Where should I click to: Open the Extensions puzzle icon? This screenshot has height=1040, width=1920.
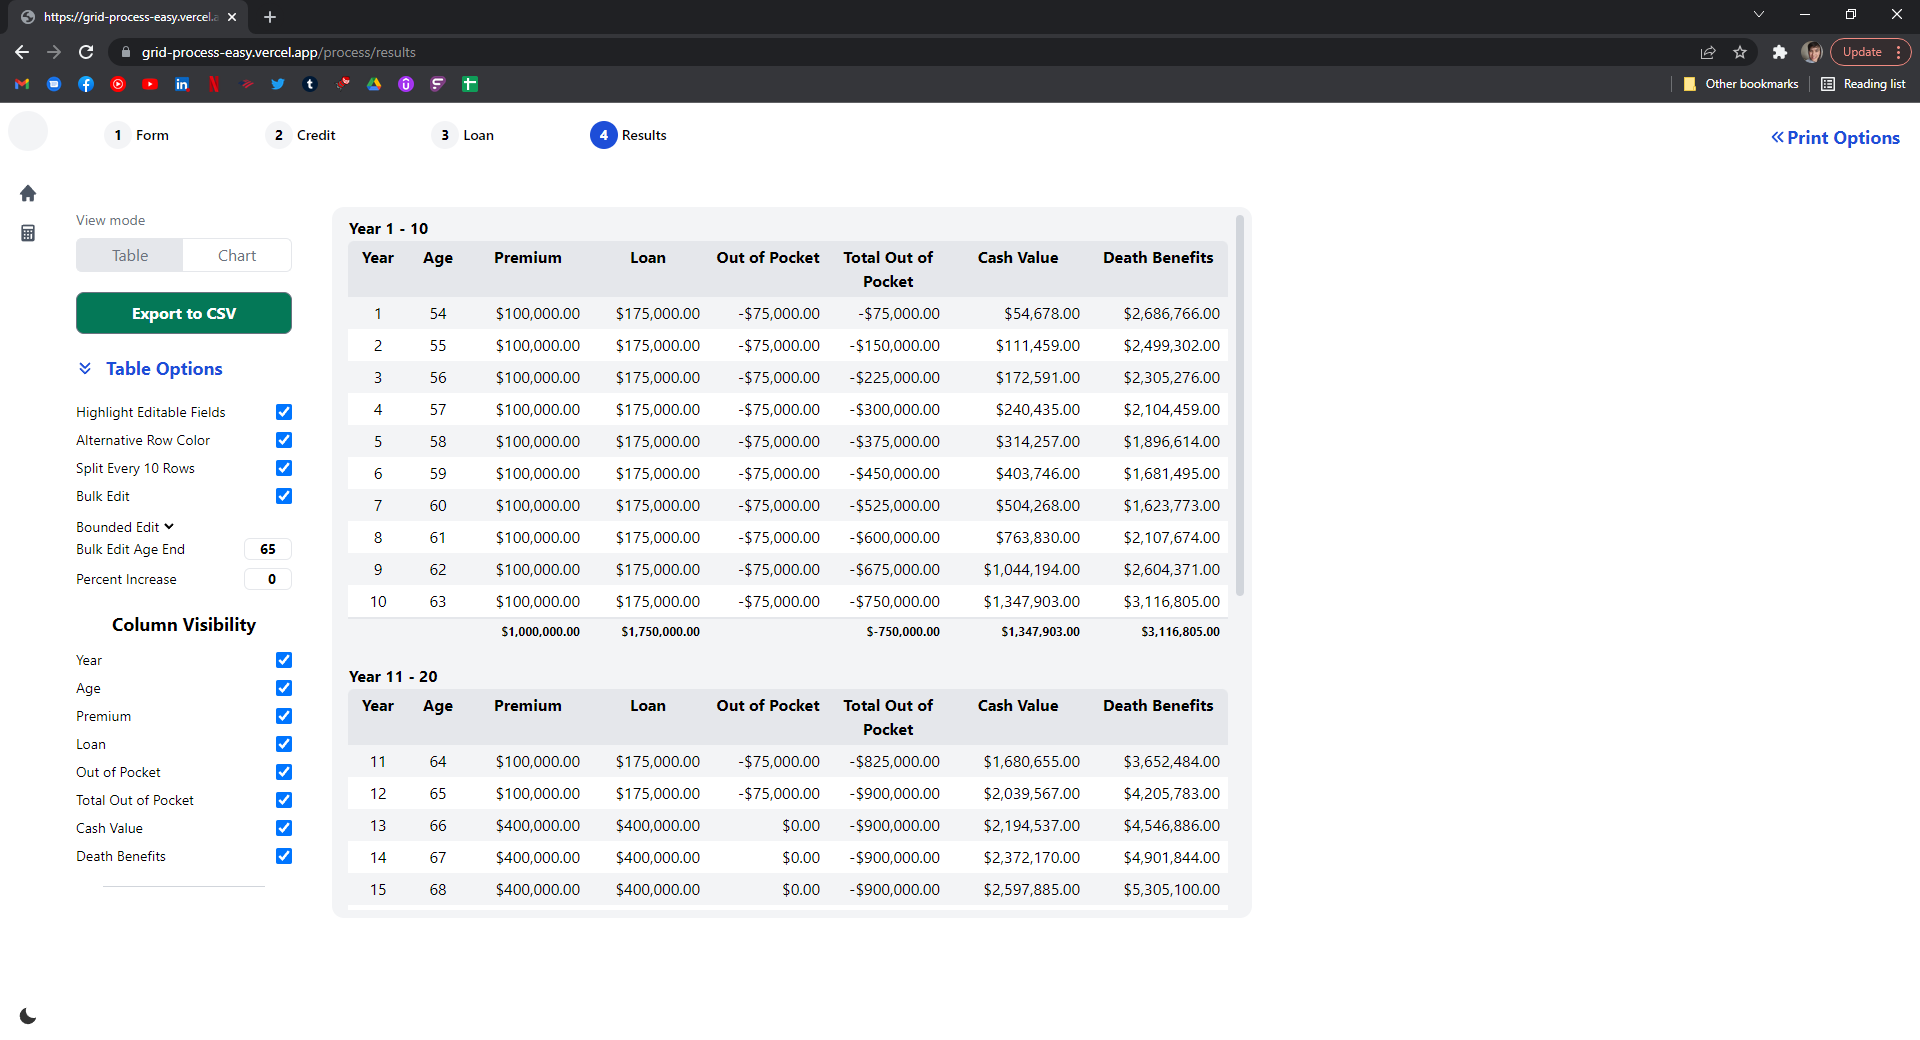(x=1779, y=52)
